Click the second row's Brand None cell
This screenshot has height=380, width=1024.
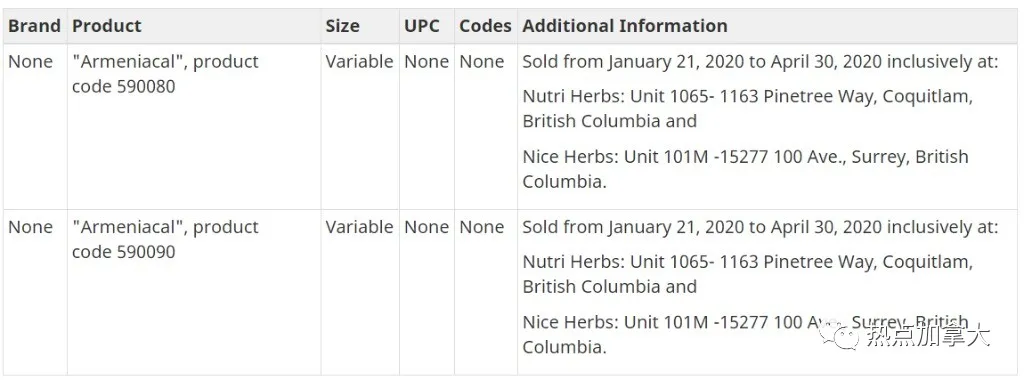pos(35,293)
